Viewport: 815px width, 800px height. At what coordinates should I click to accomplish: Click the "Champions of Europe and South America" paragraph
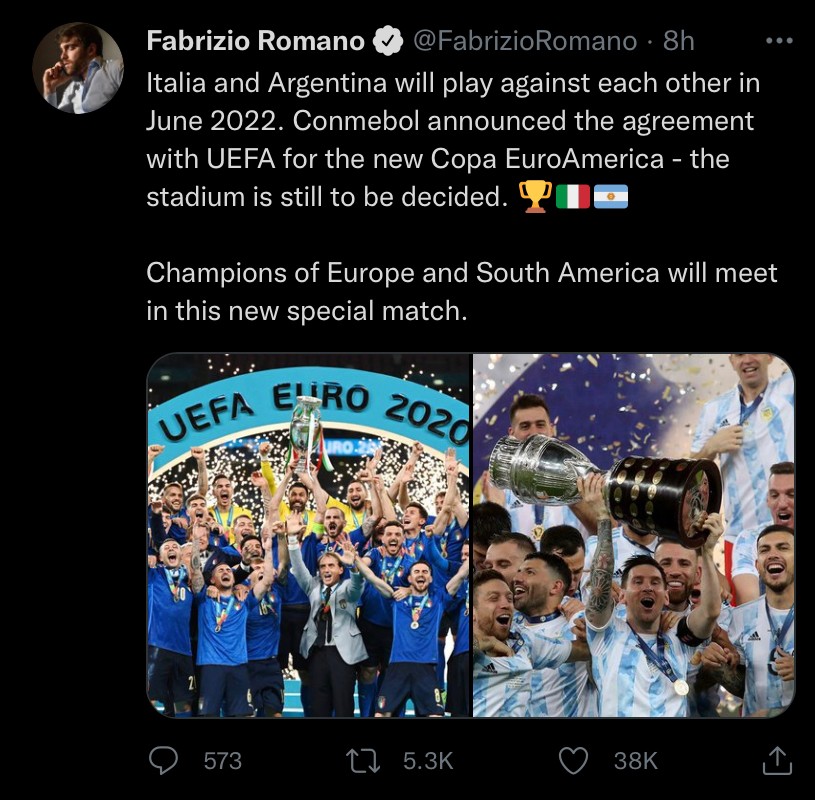tap(461, 291)
